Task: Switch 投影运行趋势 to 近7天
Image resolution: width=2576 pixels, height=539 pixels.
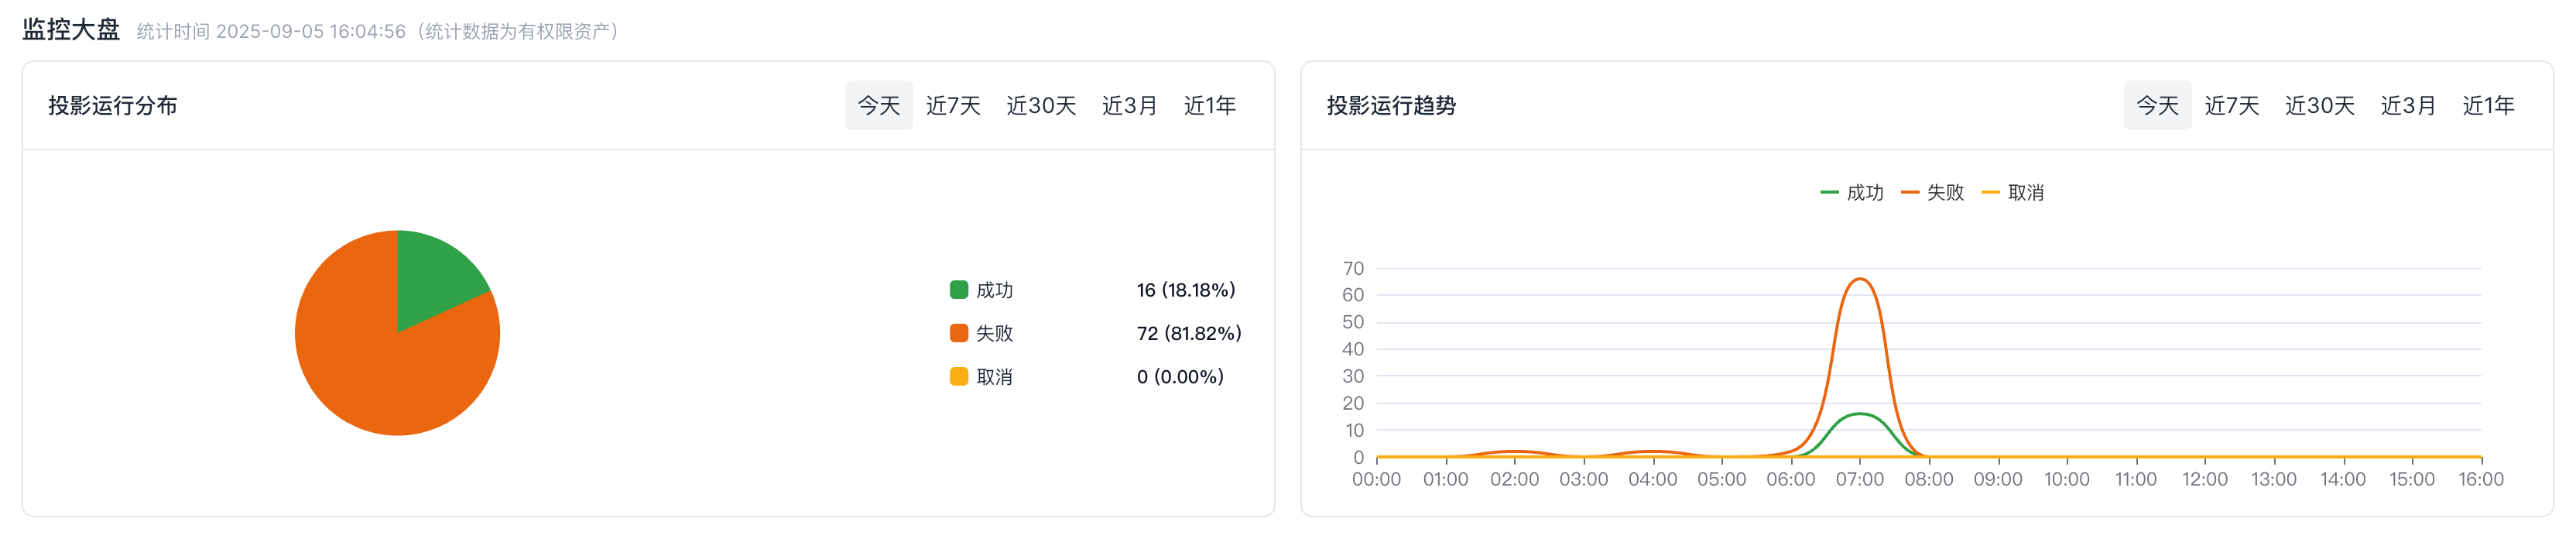Action: pyautogui.click(x=2231, y=106)
